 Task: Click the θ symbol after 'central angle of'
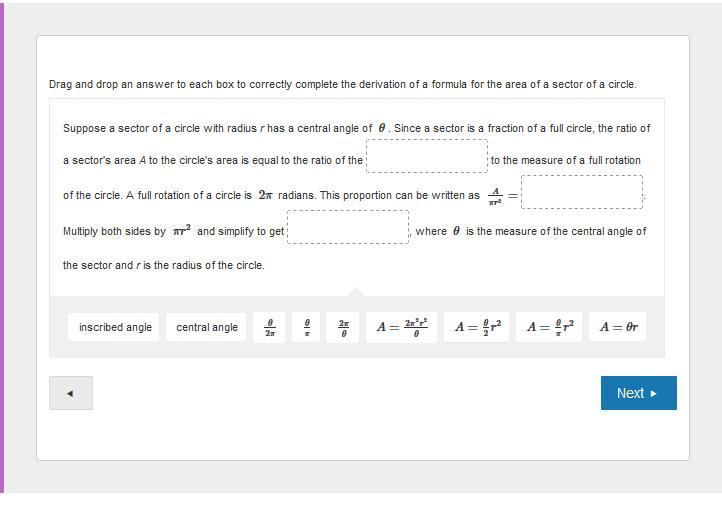coord(382,128)
